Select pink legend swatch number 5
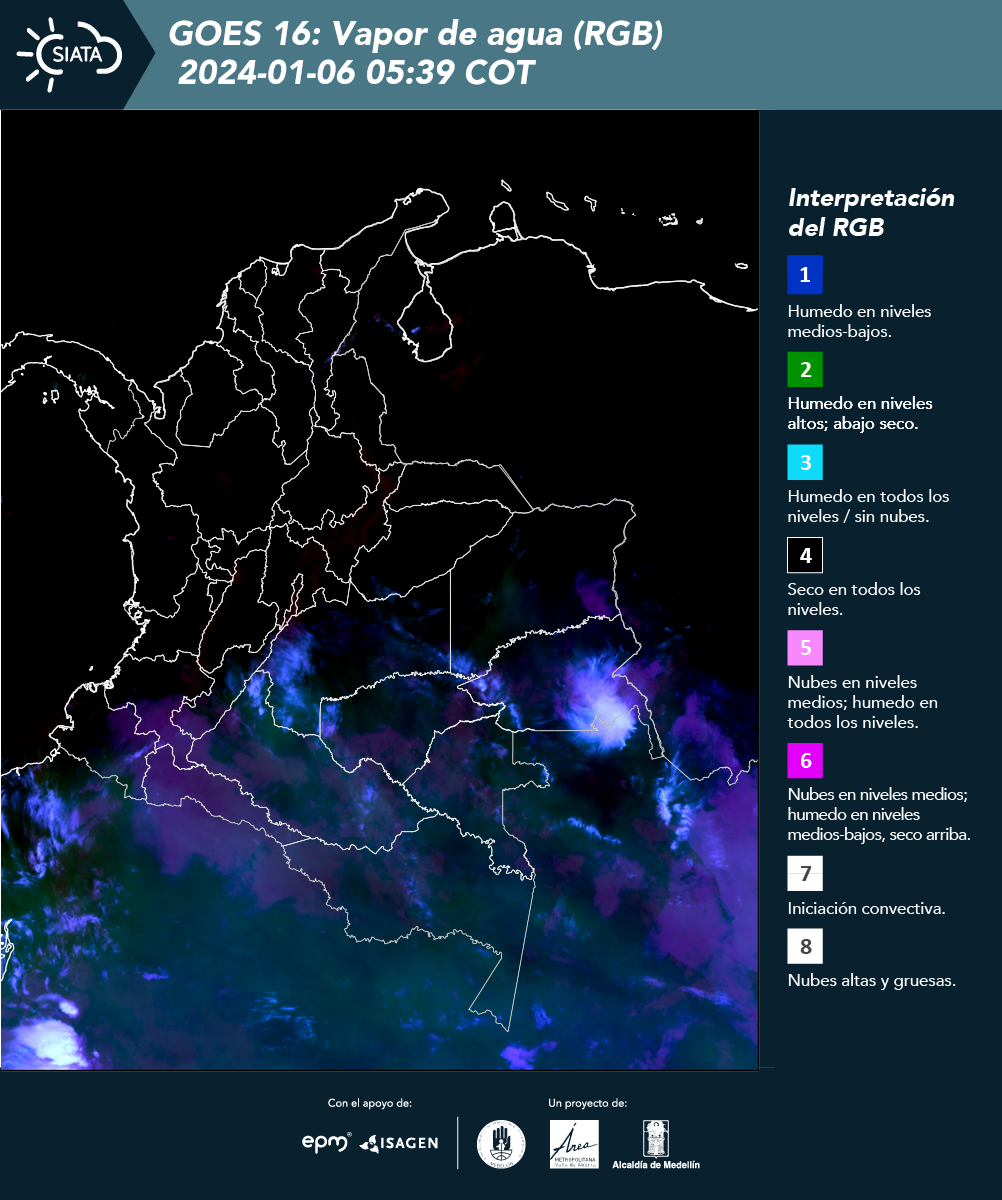This screenshot has width=1002, height=1200. tap(805, 647)
